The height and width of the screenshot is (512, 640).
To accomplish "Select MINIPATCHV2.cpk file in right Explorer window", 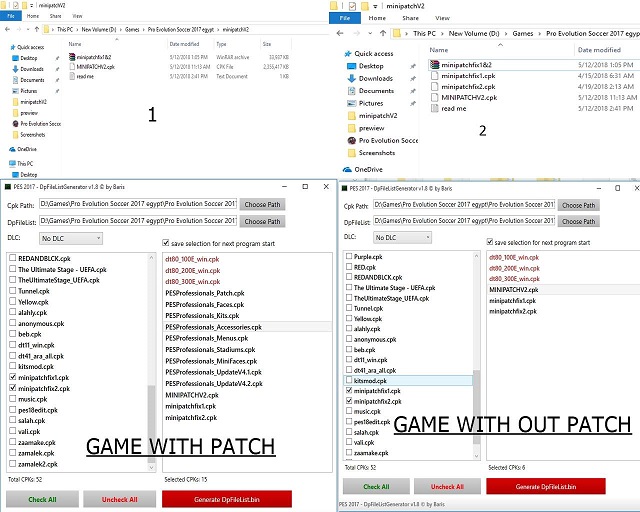I will (469, 98).
